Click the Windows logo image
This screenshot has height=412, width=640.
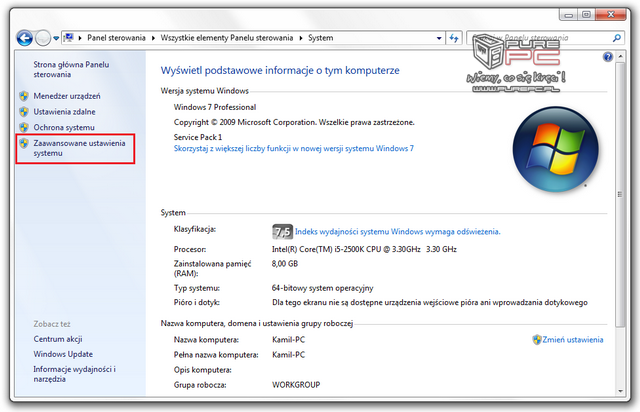click(x=556, y=149)
